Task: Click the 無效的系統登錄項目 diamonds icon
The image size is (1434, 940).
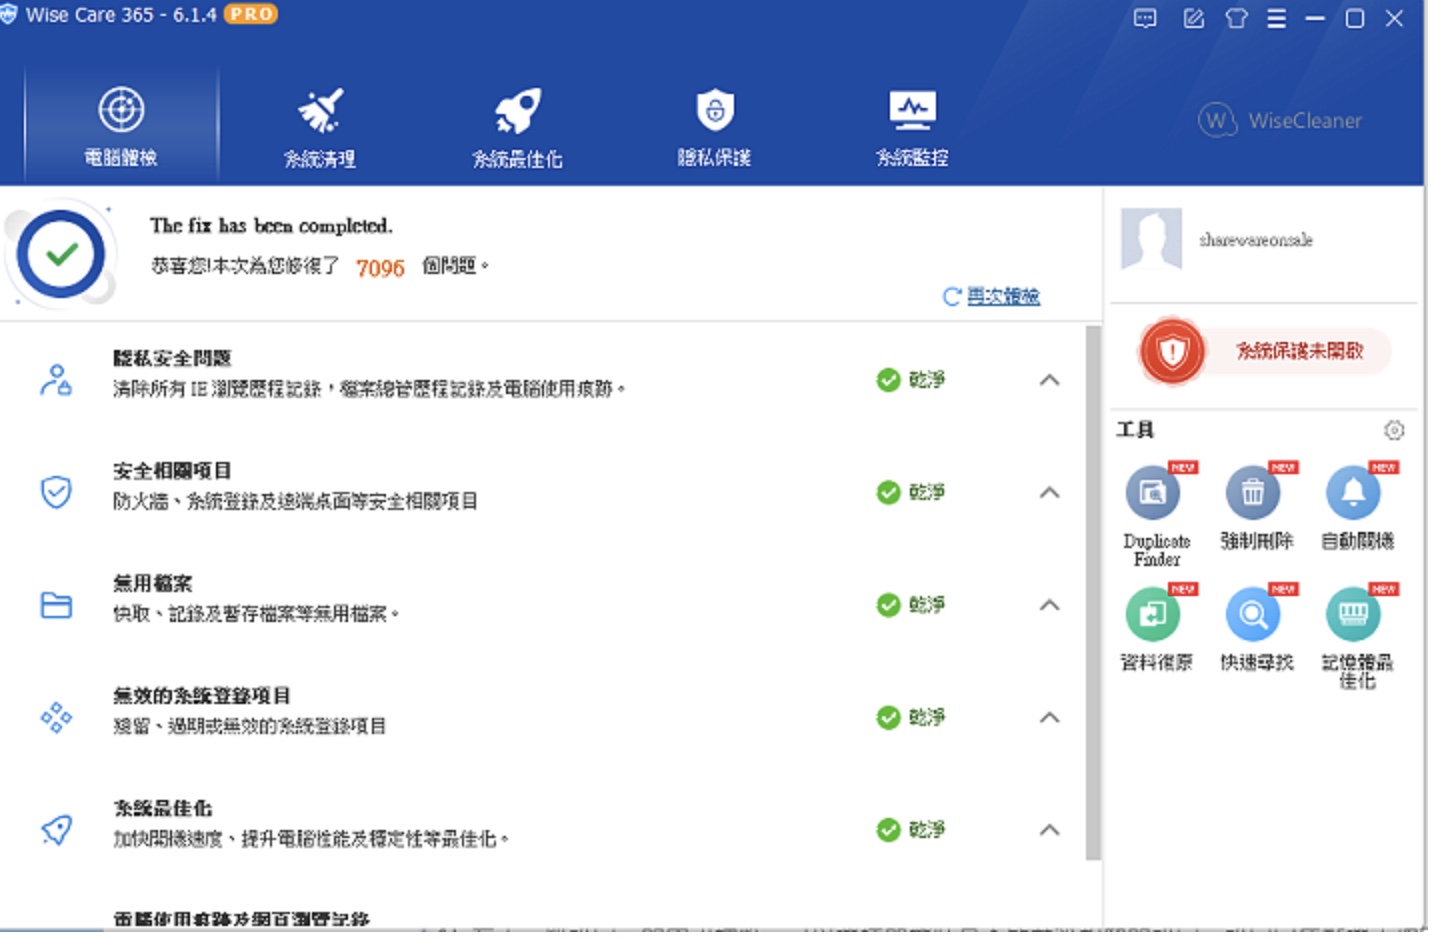Action: click(56, 717)
